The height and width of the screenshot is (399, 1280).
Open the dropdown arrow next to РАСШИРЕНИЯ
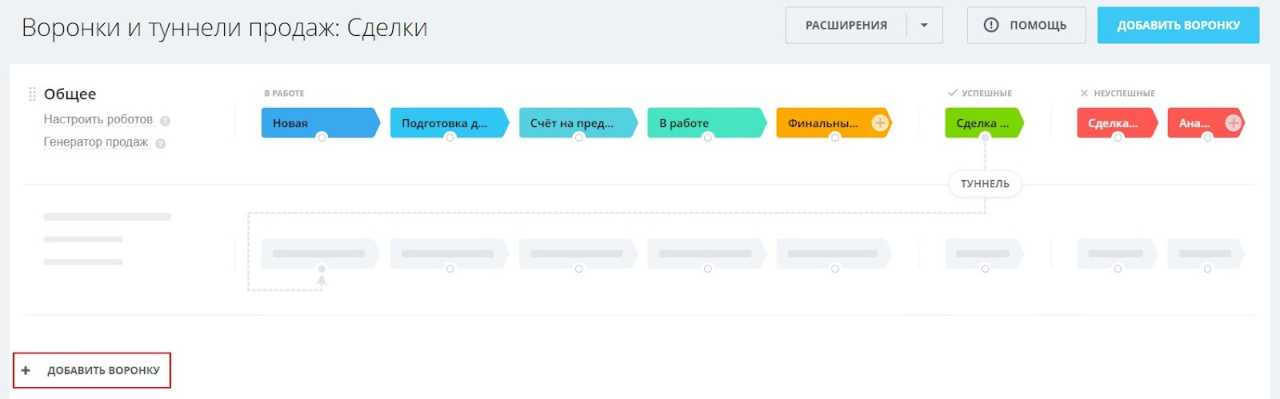pos(924,26)
